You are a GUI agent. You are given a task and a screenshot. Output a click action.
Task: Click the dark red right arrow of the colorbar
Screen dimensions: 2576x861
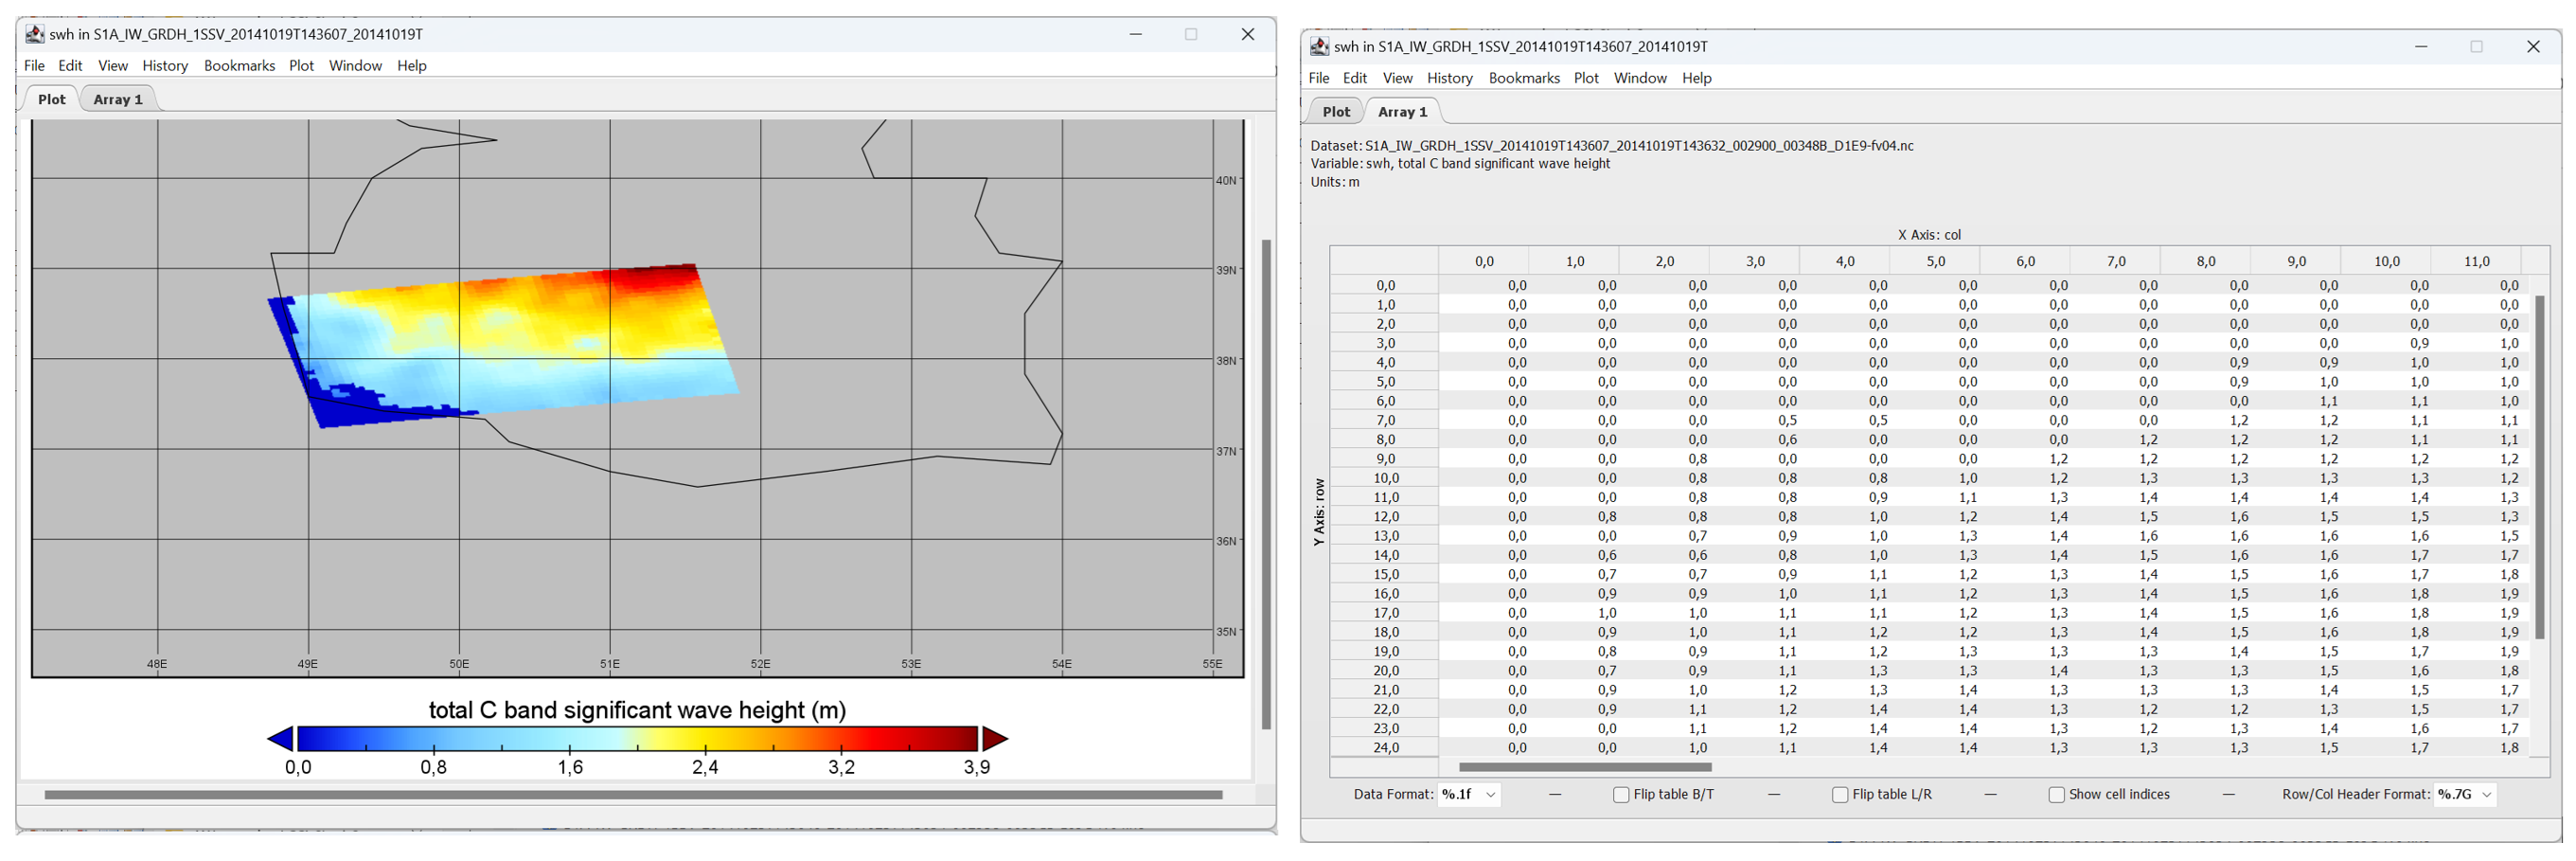pos(995,739)
